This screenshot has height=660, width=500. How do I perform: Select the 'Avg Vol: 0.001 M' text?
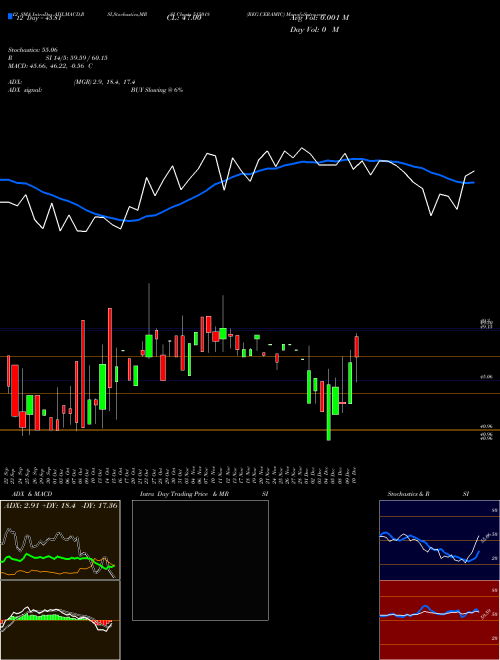coord(319,18)
